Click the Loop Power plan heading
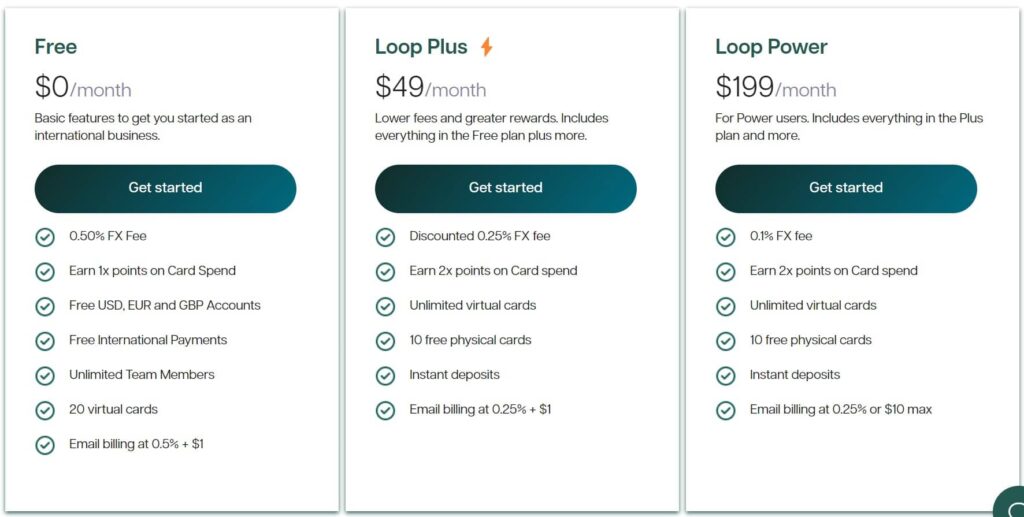1024x517 pixels. 771,47
